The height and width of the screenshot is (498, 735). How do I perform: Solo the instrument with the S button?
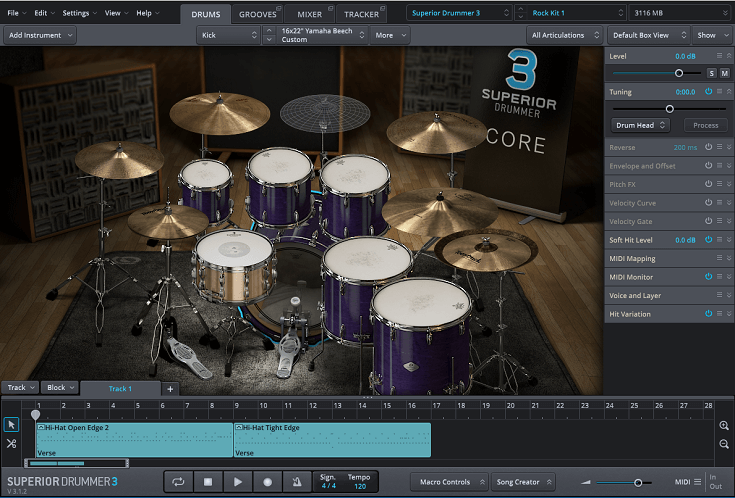click(712, 73)
